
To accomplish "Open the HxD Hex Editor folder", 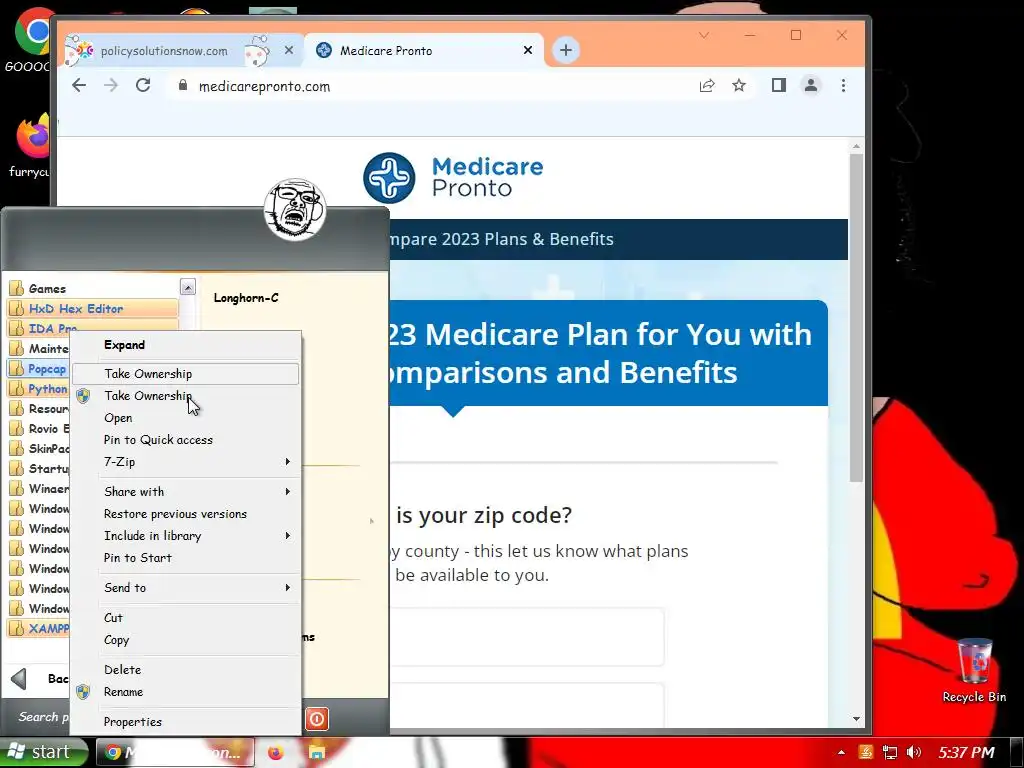I will coord(92,308).
